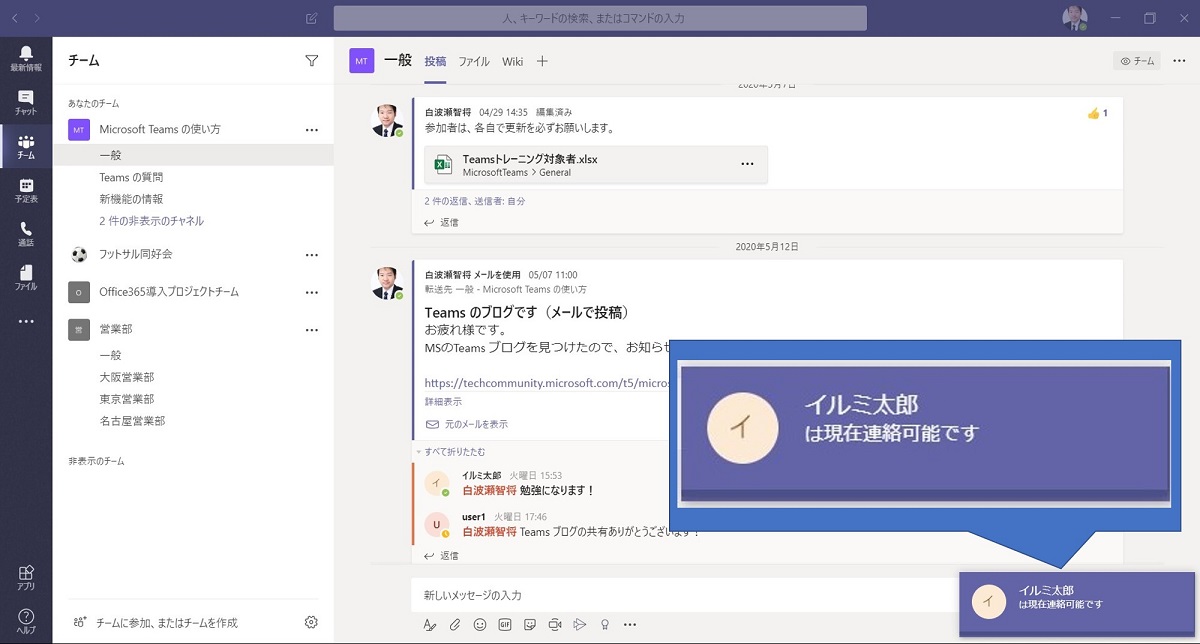Open the profile avatar menu at top right
The width and height of the screenshot is (1200, 644).
pos(1075,18)
